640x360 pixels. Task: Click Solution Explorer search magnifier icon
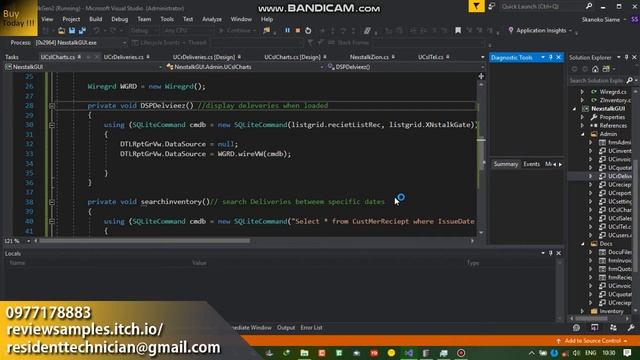tap(629, 80)
